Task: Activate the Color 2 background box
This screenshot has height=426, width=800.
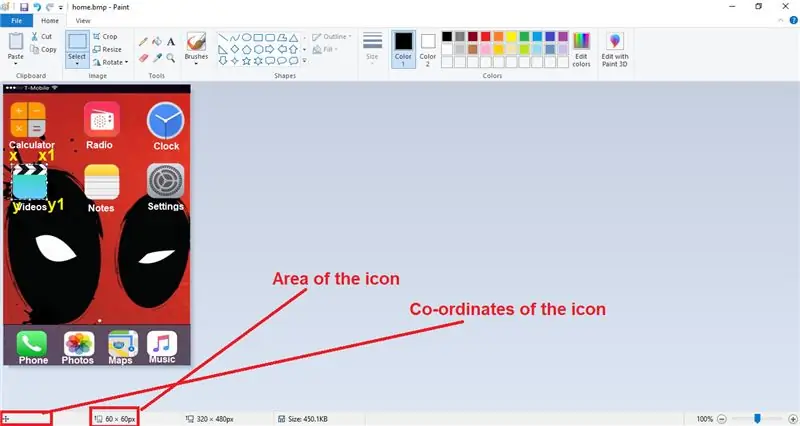Action: (428, 49)
